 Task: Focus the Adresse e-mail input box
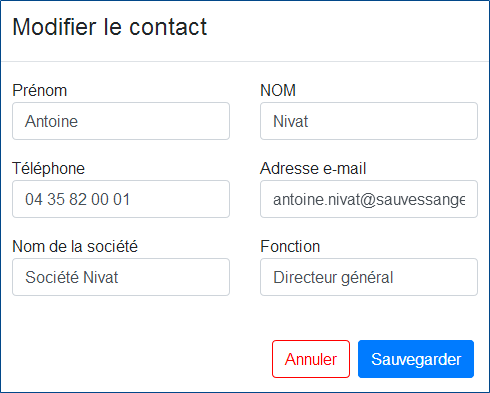click(x=369, y=199)
